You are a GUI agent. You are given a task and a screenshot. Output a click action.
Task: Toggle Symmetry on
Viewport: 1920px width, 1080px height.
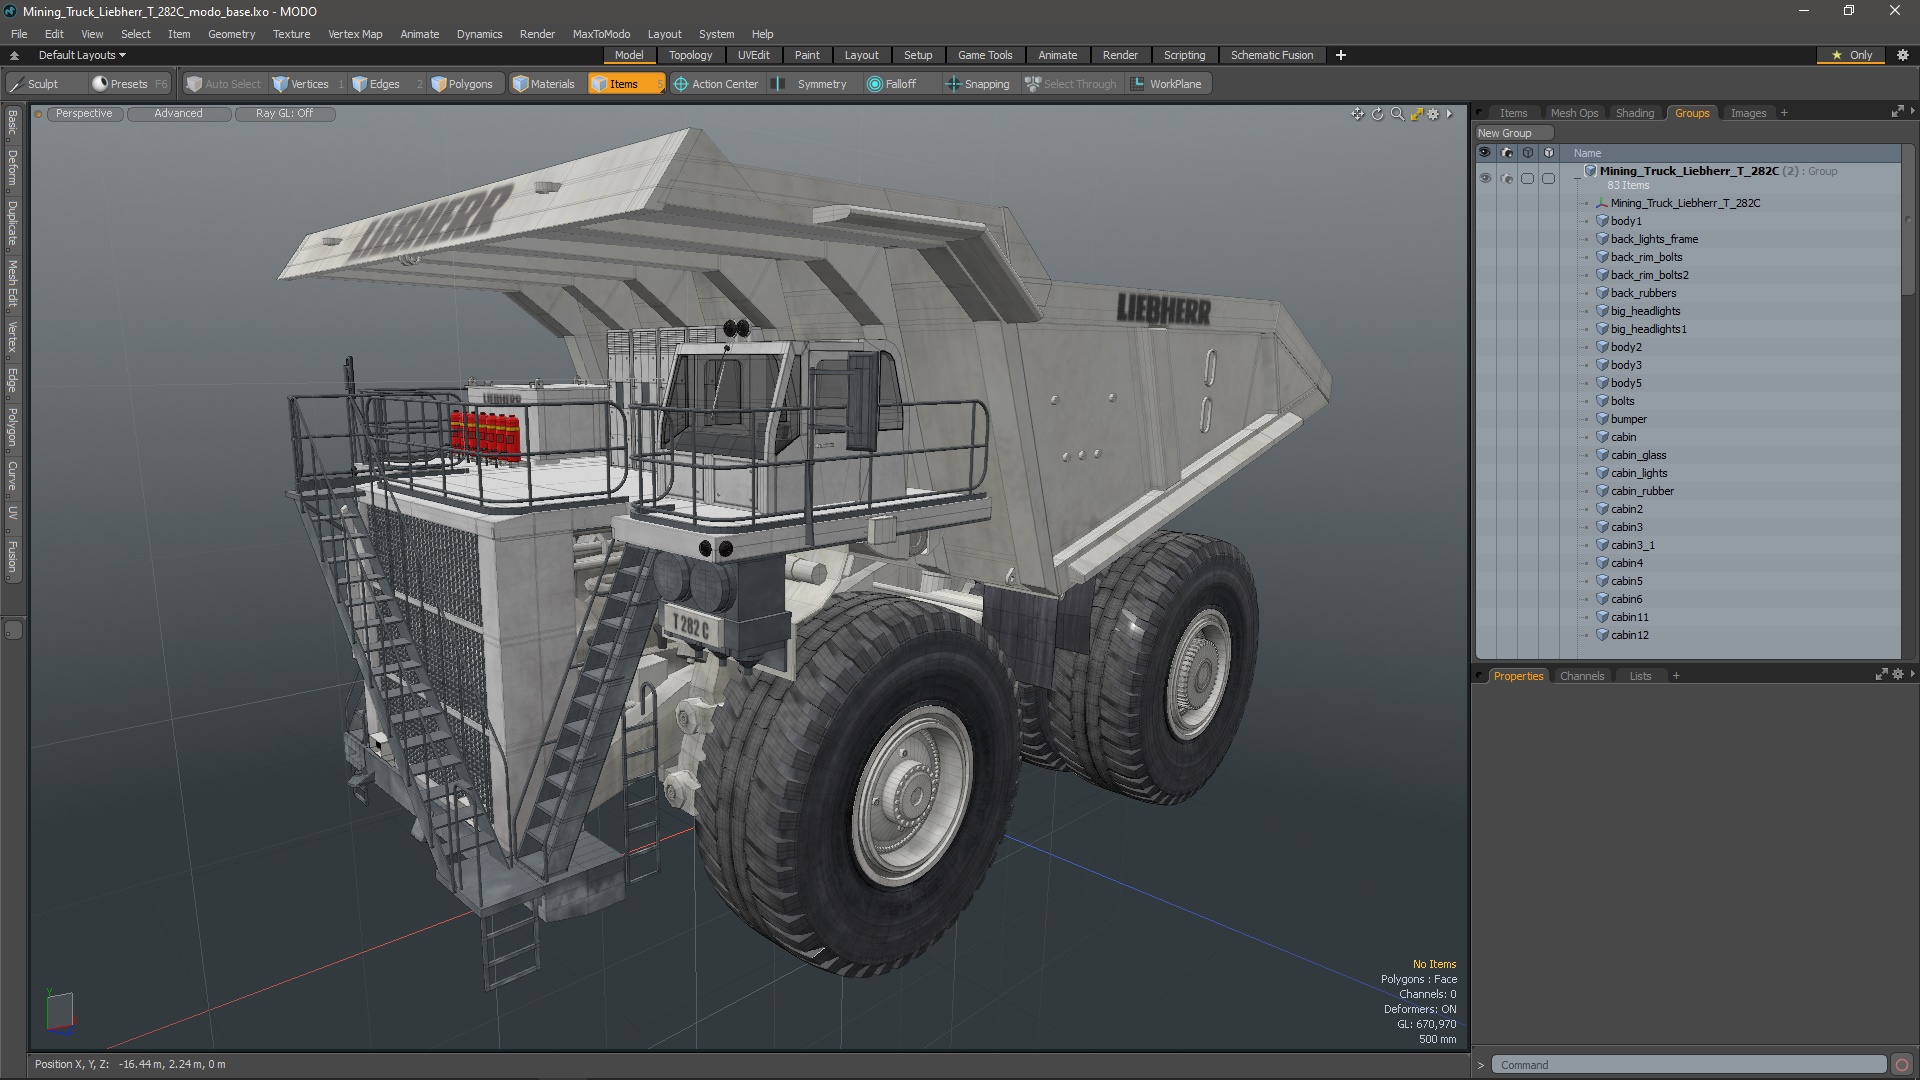click(812, 84)
